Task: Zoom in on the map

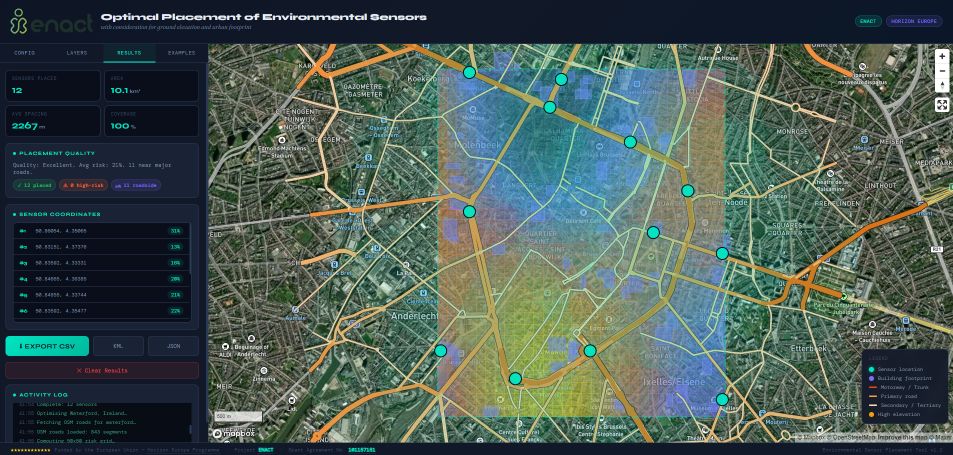Action: 941,56
